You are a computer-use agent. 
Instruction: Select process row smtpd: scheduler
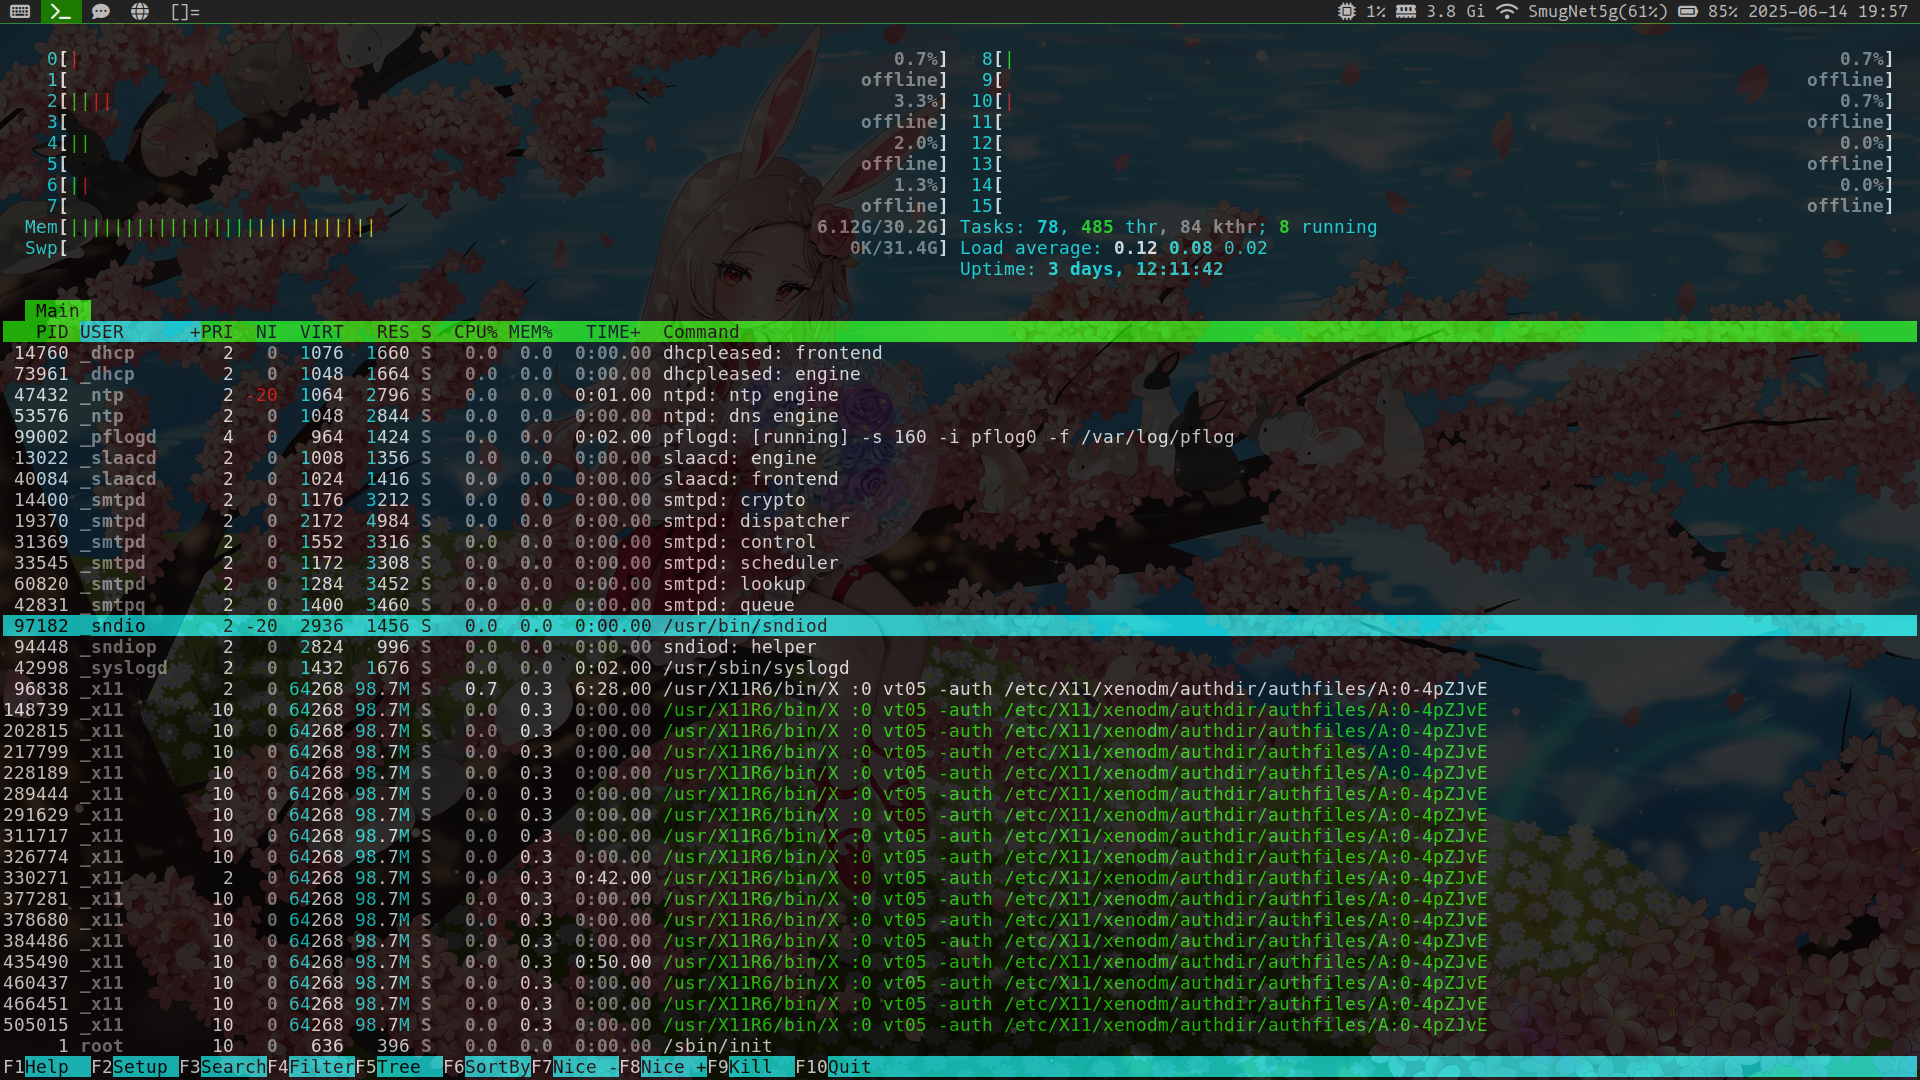[960, 563]
